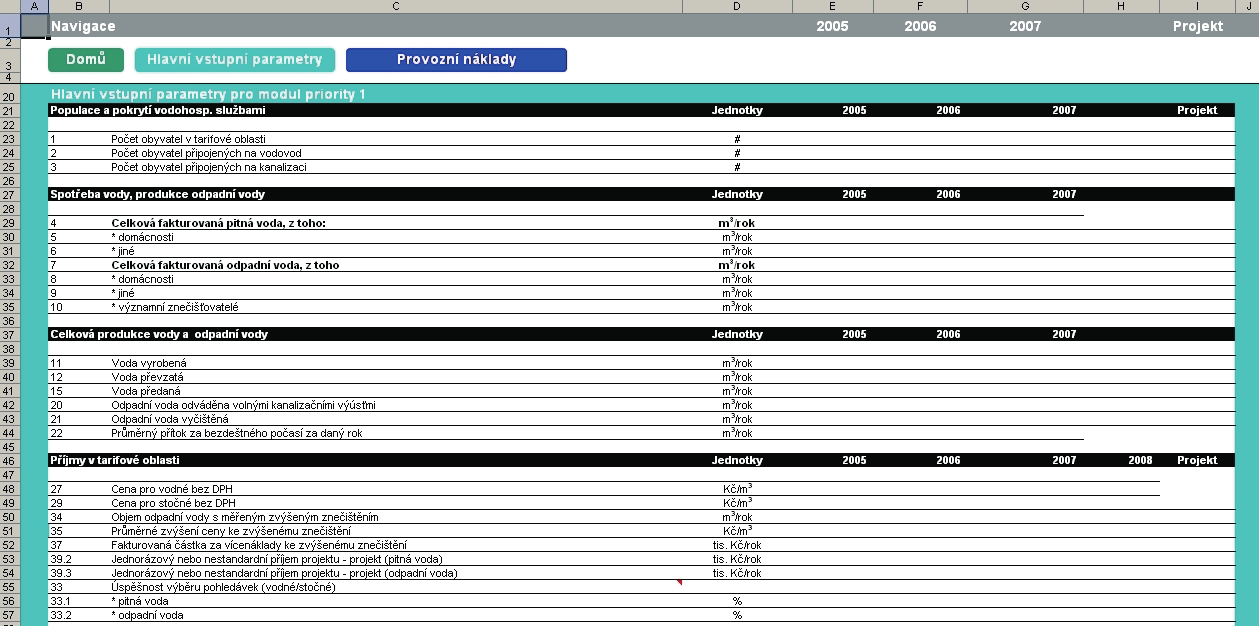Select row header 57

click(x=10, y=615)
